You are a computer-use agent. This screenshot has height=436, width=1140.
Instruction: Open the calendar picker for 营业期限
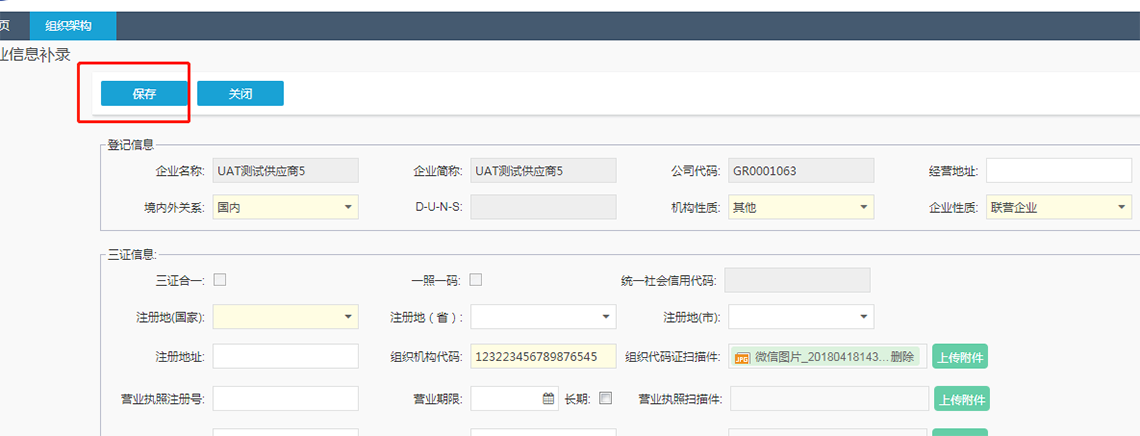[x=548, y=398]
